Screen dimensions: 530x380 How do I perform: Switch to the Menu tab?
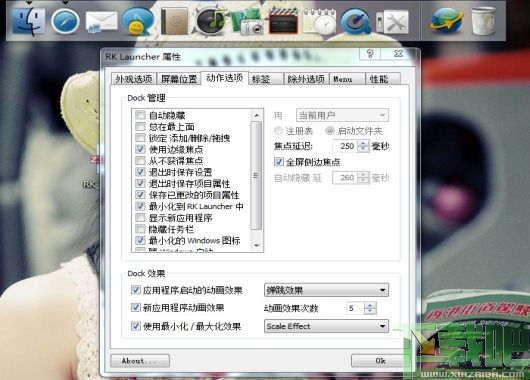(x=347, y=79)
